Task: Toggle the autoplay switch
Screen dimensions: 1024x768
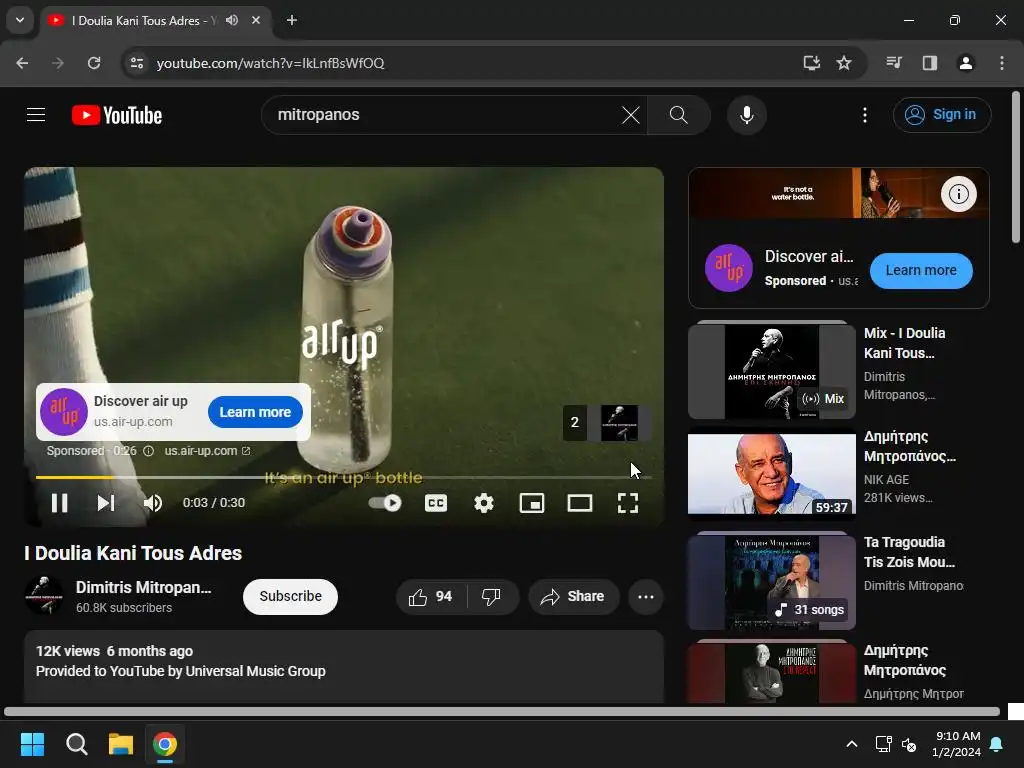Action: pyautogui.click(x=385, y=503)
